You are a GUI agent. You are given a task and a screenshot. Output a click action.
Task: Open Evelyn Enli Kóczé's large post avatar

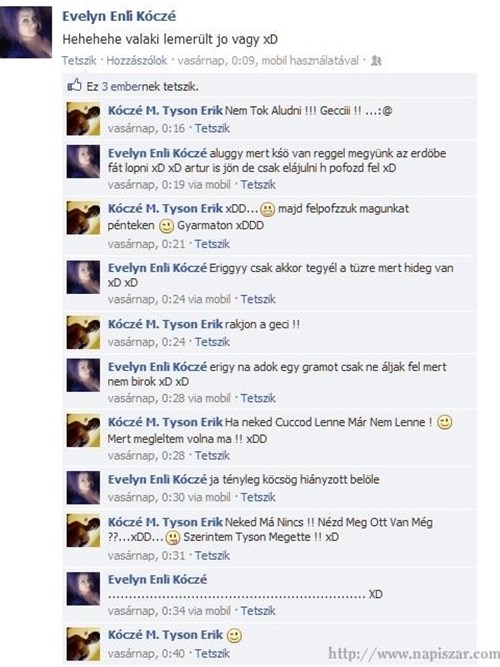click(x=26, y=32)
